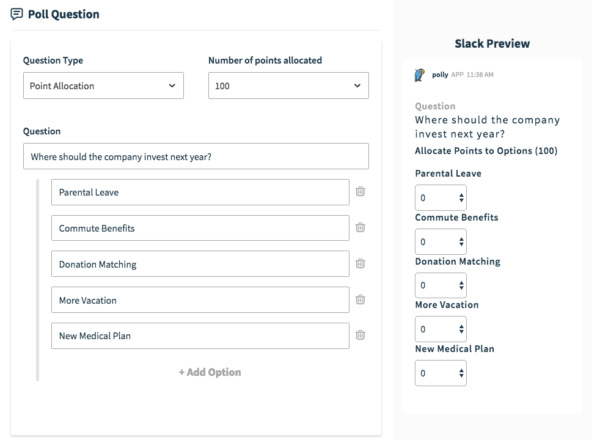
Task: Click the polly parrot avatar
Action: click(x=420, y=75)
